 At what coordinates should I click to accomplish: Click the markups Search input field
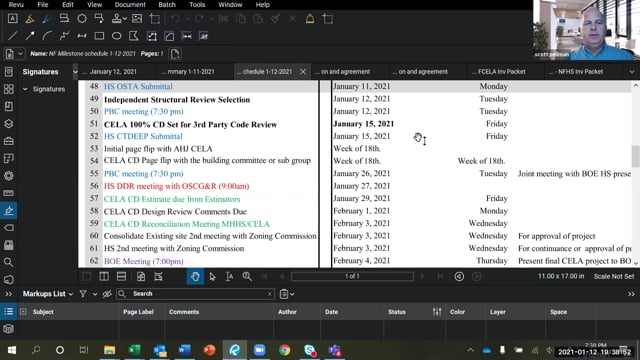pyautogui.click(x=195, y=294)
